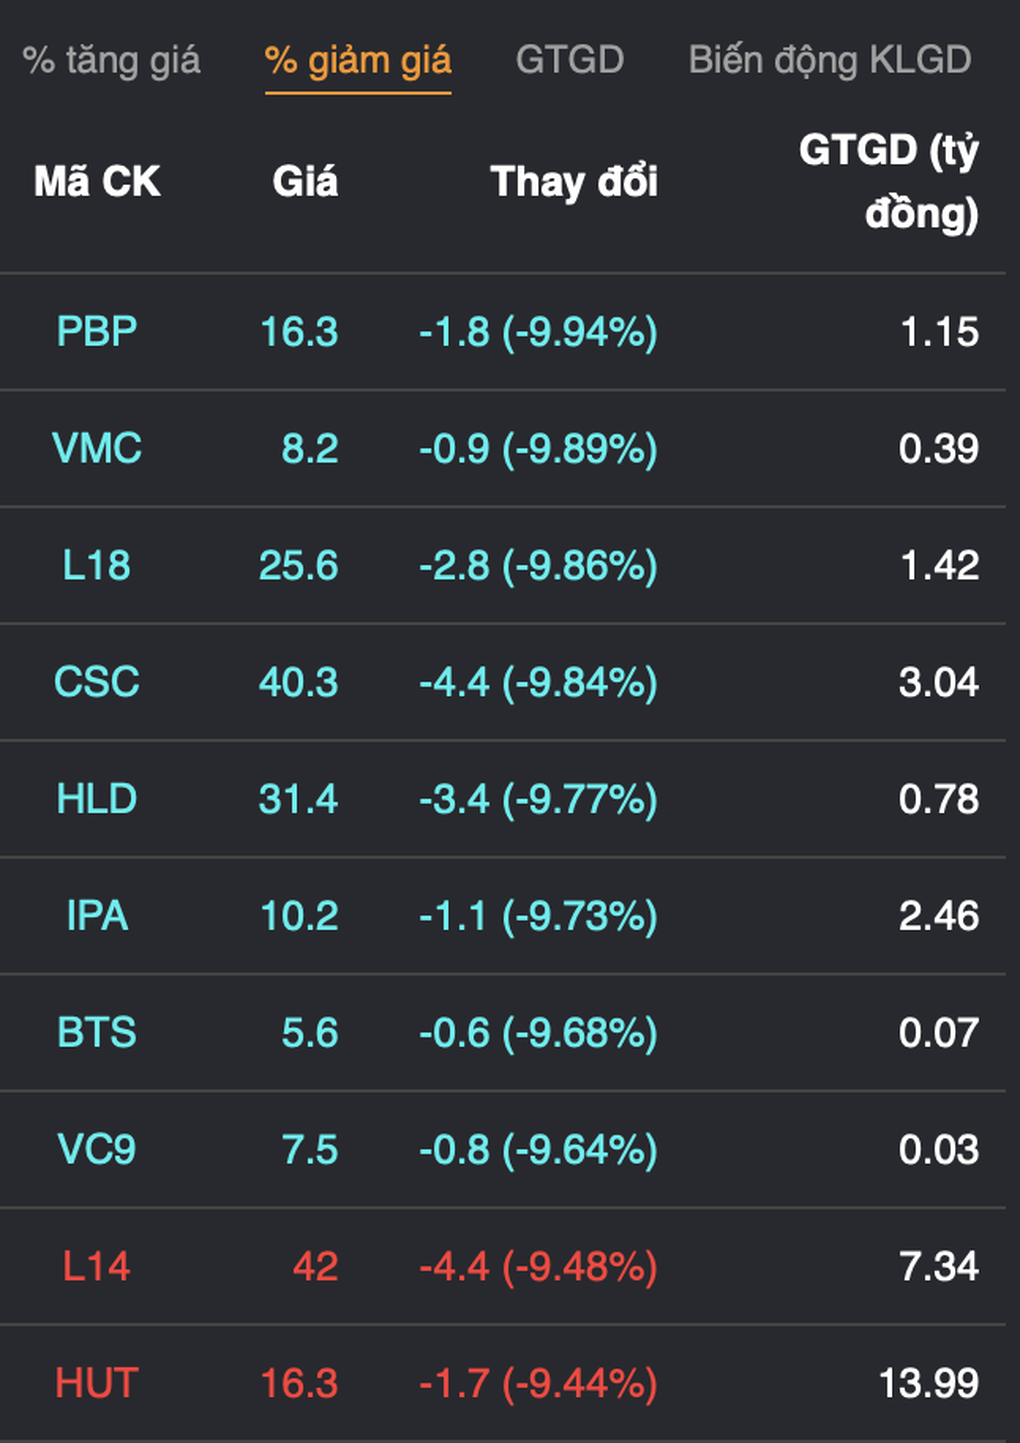This screenshot has width=1020, height=1443.
Task: Click the red L14 ticker
Action: point(97,1267)
